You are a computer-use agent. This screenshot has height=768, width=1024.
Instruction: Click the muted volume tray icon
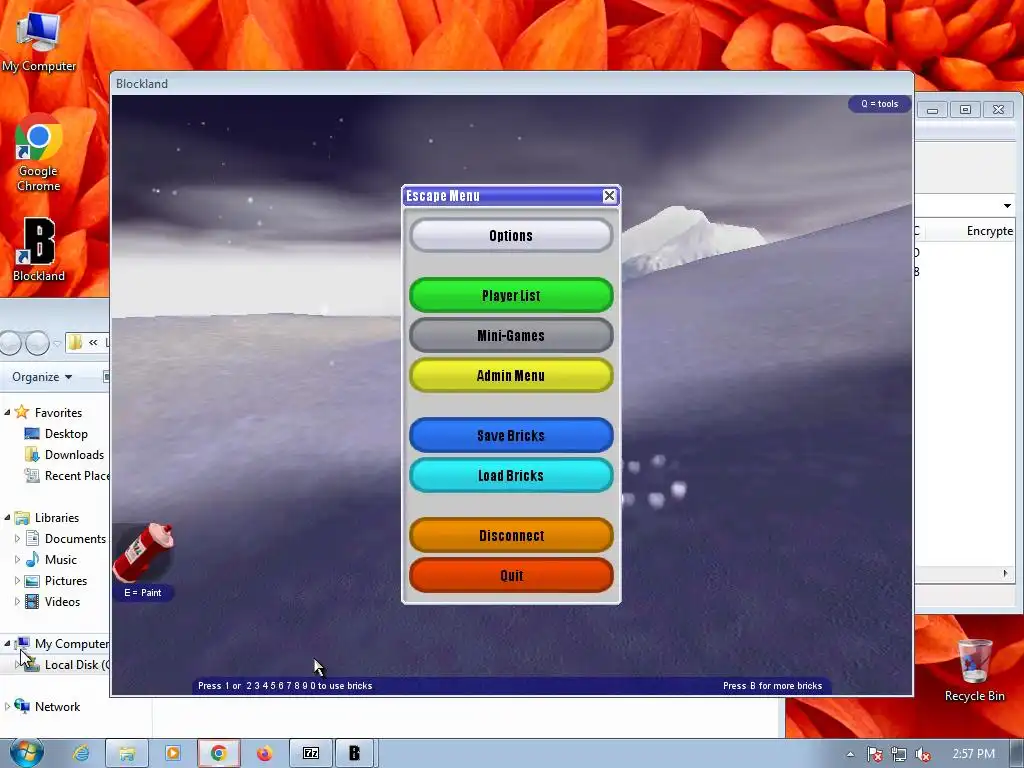coord(922,754)
